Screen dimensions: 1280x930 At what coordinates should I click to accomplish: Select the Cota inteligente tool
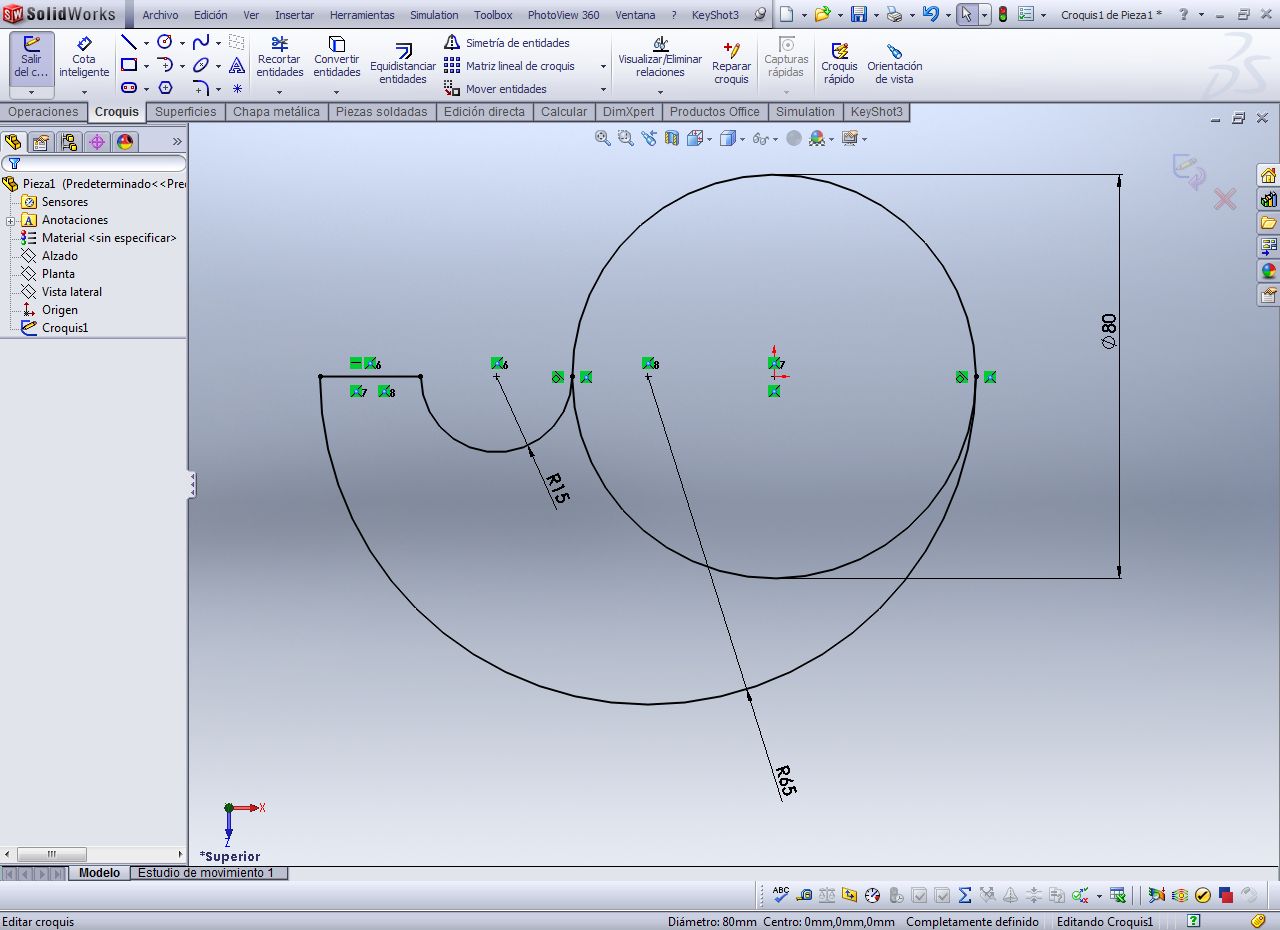84,57
